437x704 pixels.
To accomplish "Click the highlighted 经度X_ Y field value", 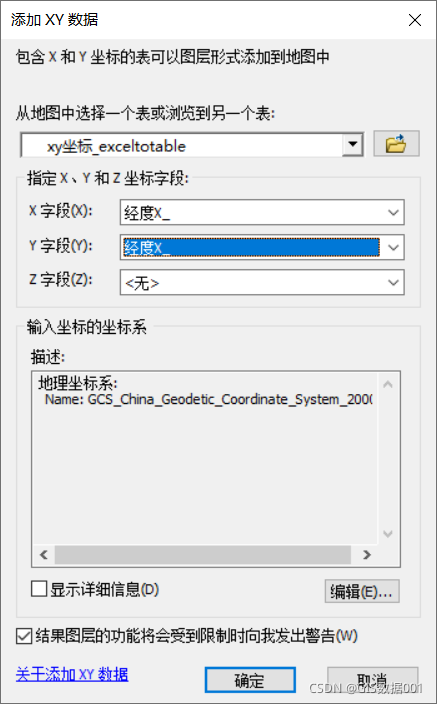I will [x=251, y=247].
